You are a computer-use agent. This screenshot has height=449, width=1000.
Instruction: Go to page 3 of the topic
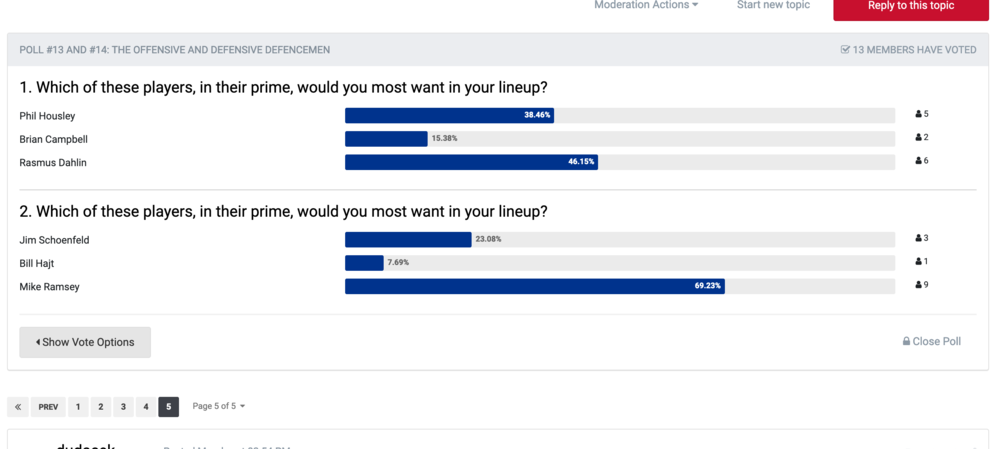tap(123, 407)
